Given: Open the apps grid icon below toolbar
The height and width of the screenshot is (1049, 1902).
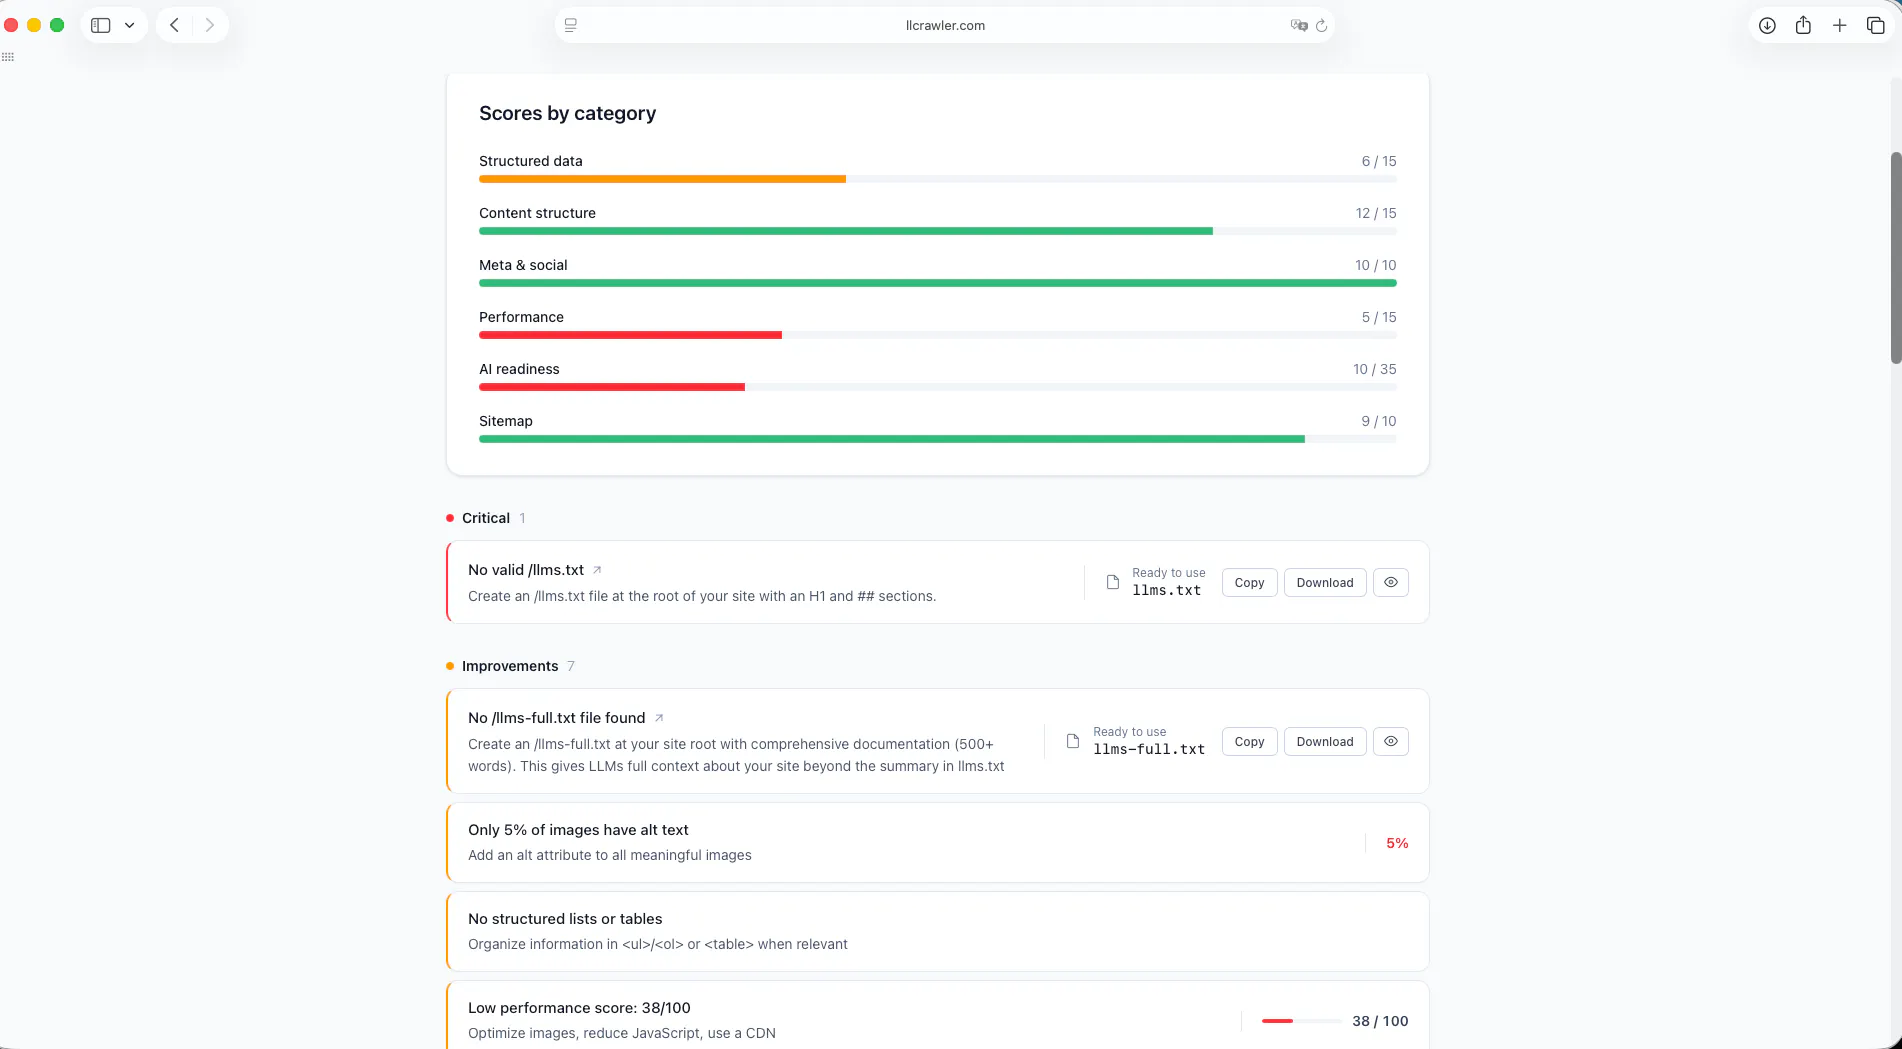Looking at the screenshot, I should pos(8,57).
